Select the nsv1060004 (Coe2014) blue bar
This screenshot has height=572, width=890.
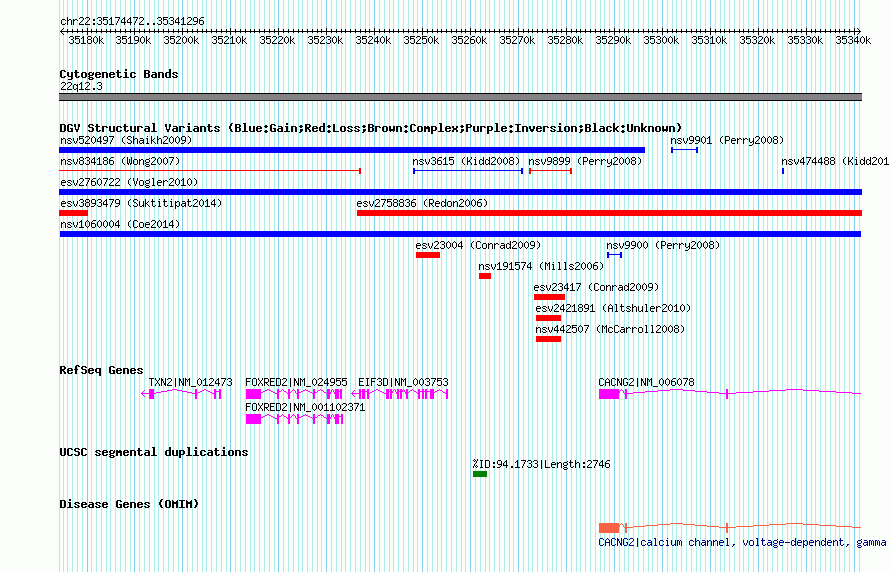click(460, 234)
